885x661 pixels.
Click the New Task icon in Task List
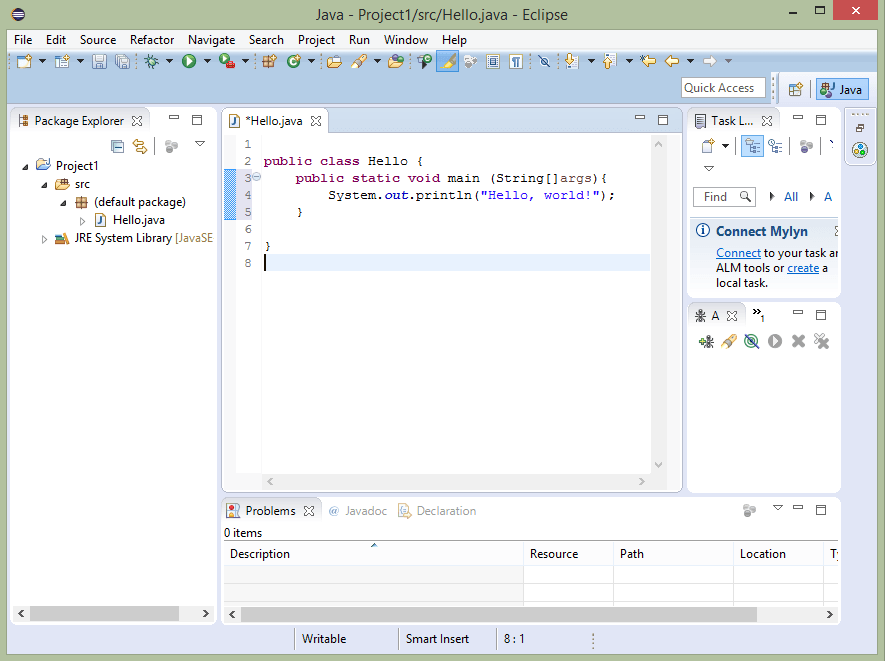tap(707, 146)
